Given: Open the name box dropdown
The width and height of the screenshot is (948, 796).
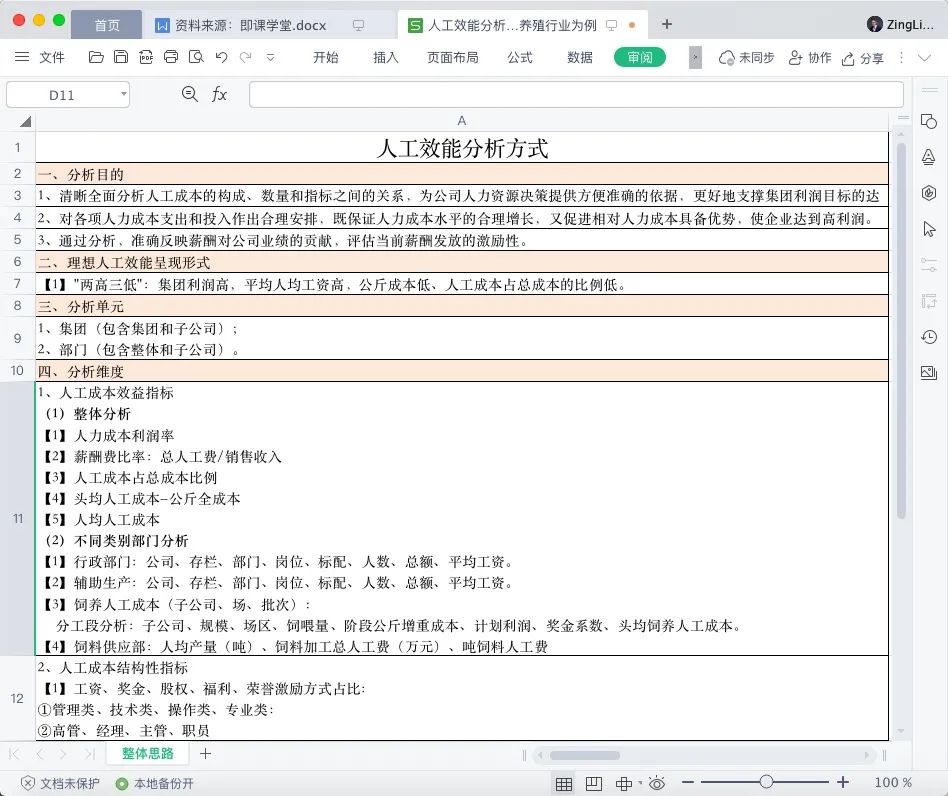Looking at the screenshot, I should pyautogui.click(x=123, y=92).
